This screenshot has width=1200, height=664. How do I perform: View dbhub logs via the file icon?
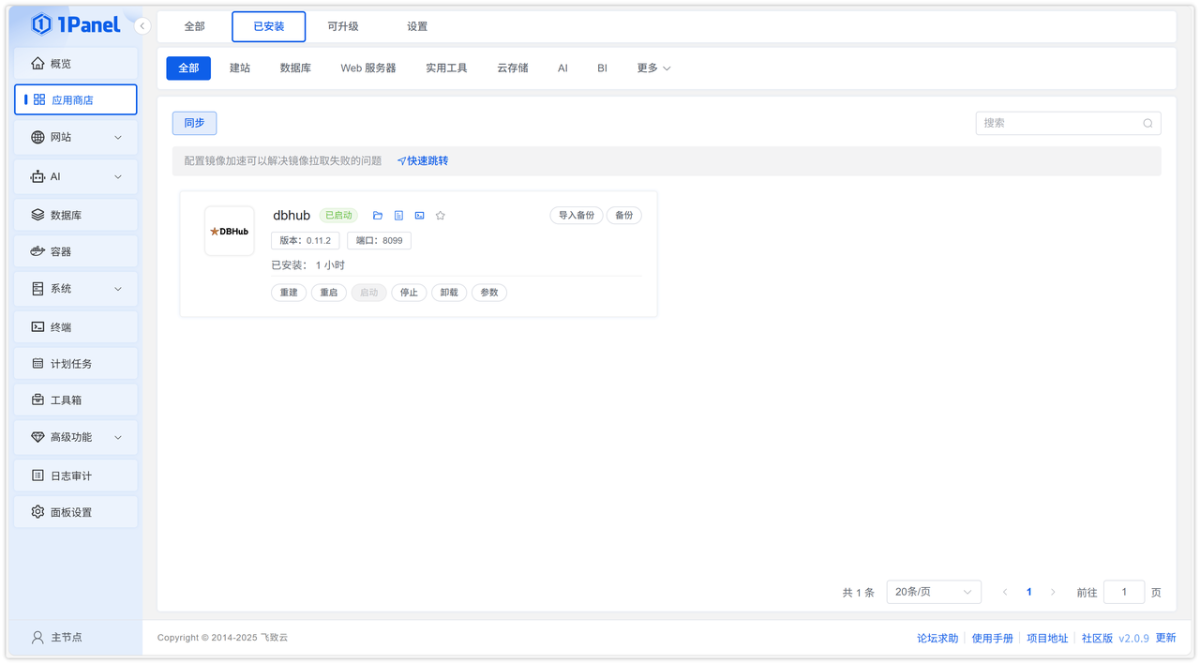pyautogui.click(x=399, y=215)
